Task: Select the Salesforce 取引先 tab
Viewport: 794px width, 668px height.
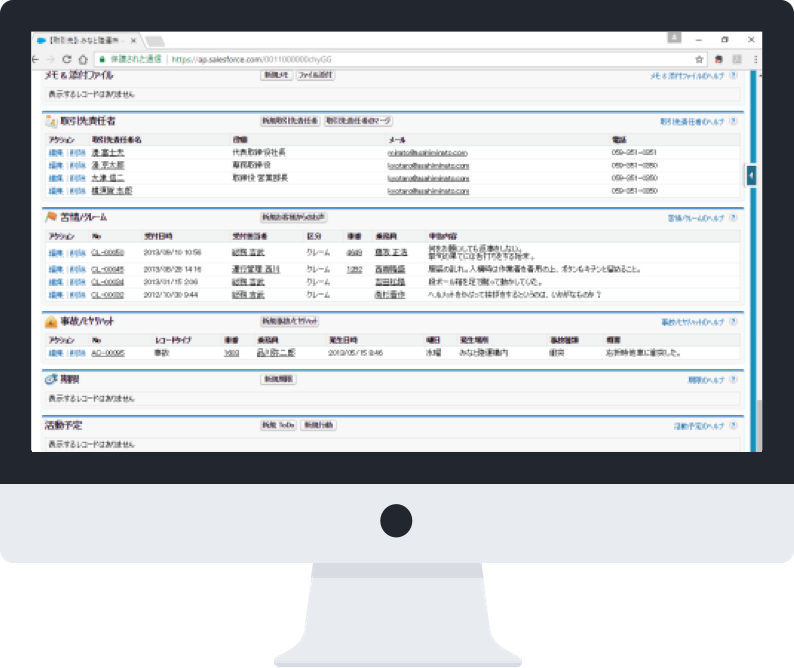Action: pos(84,40)
